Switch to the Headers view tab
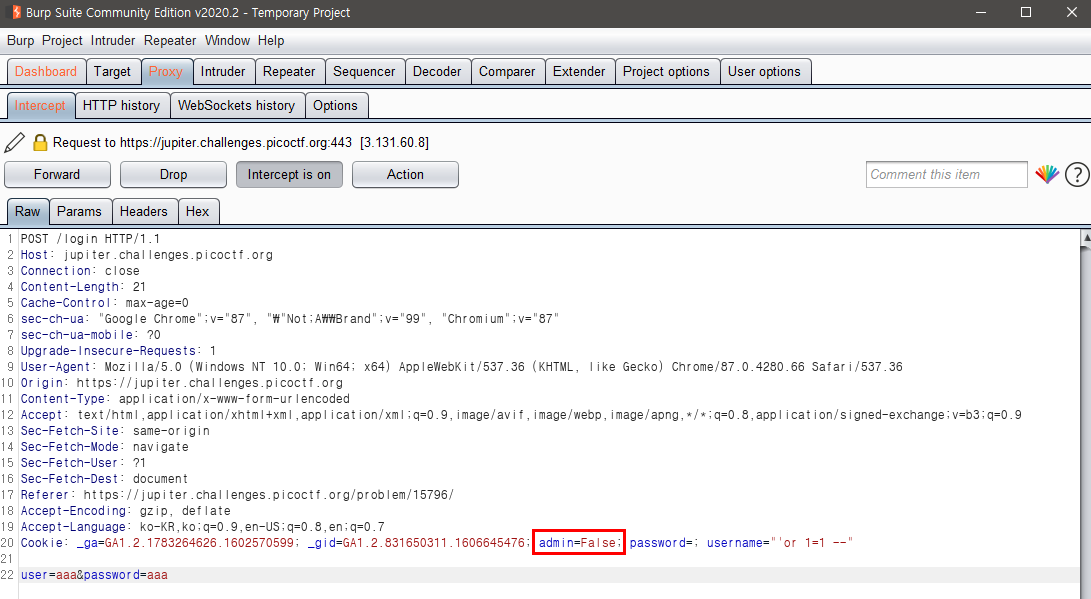1091x599 pixels. pos(143,211)
